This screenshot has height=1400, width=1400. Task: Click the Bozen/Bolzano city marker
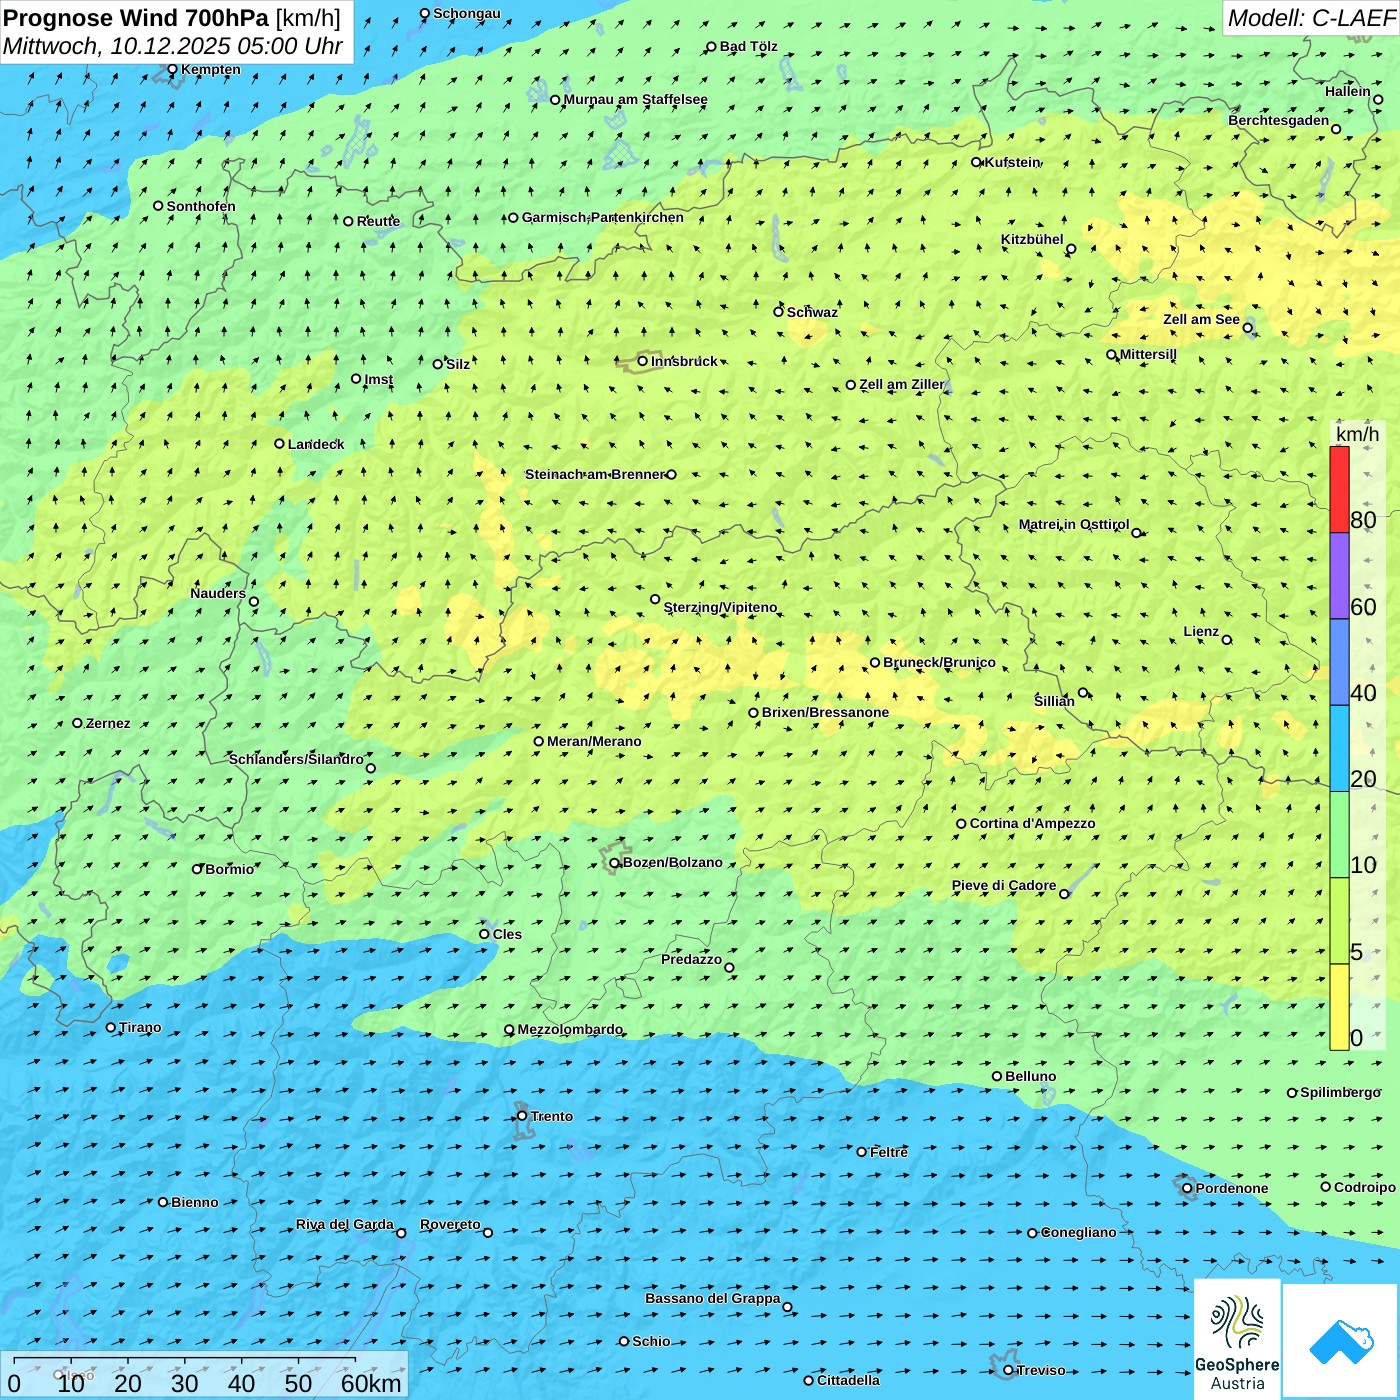615,863
